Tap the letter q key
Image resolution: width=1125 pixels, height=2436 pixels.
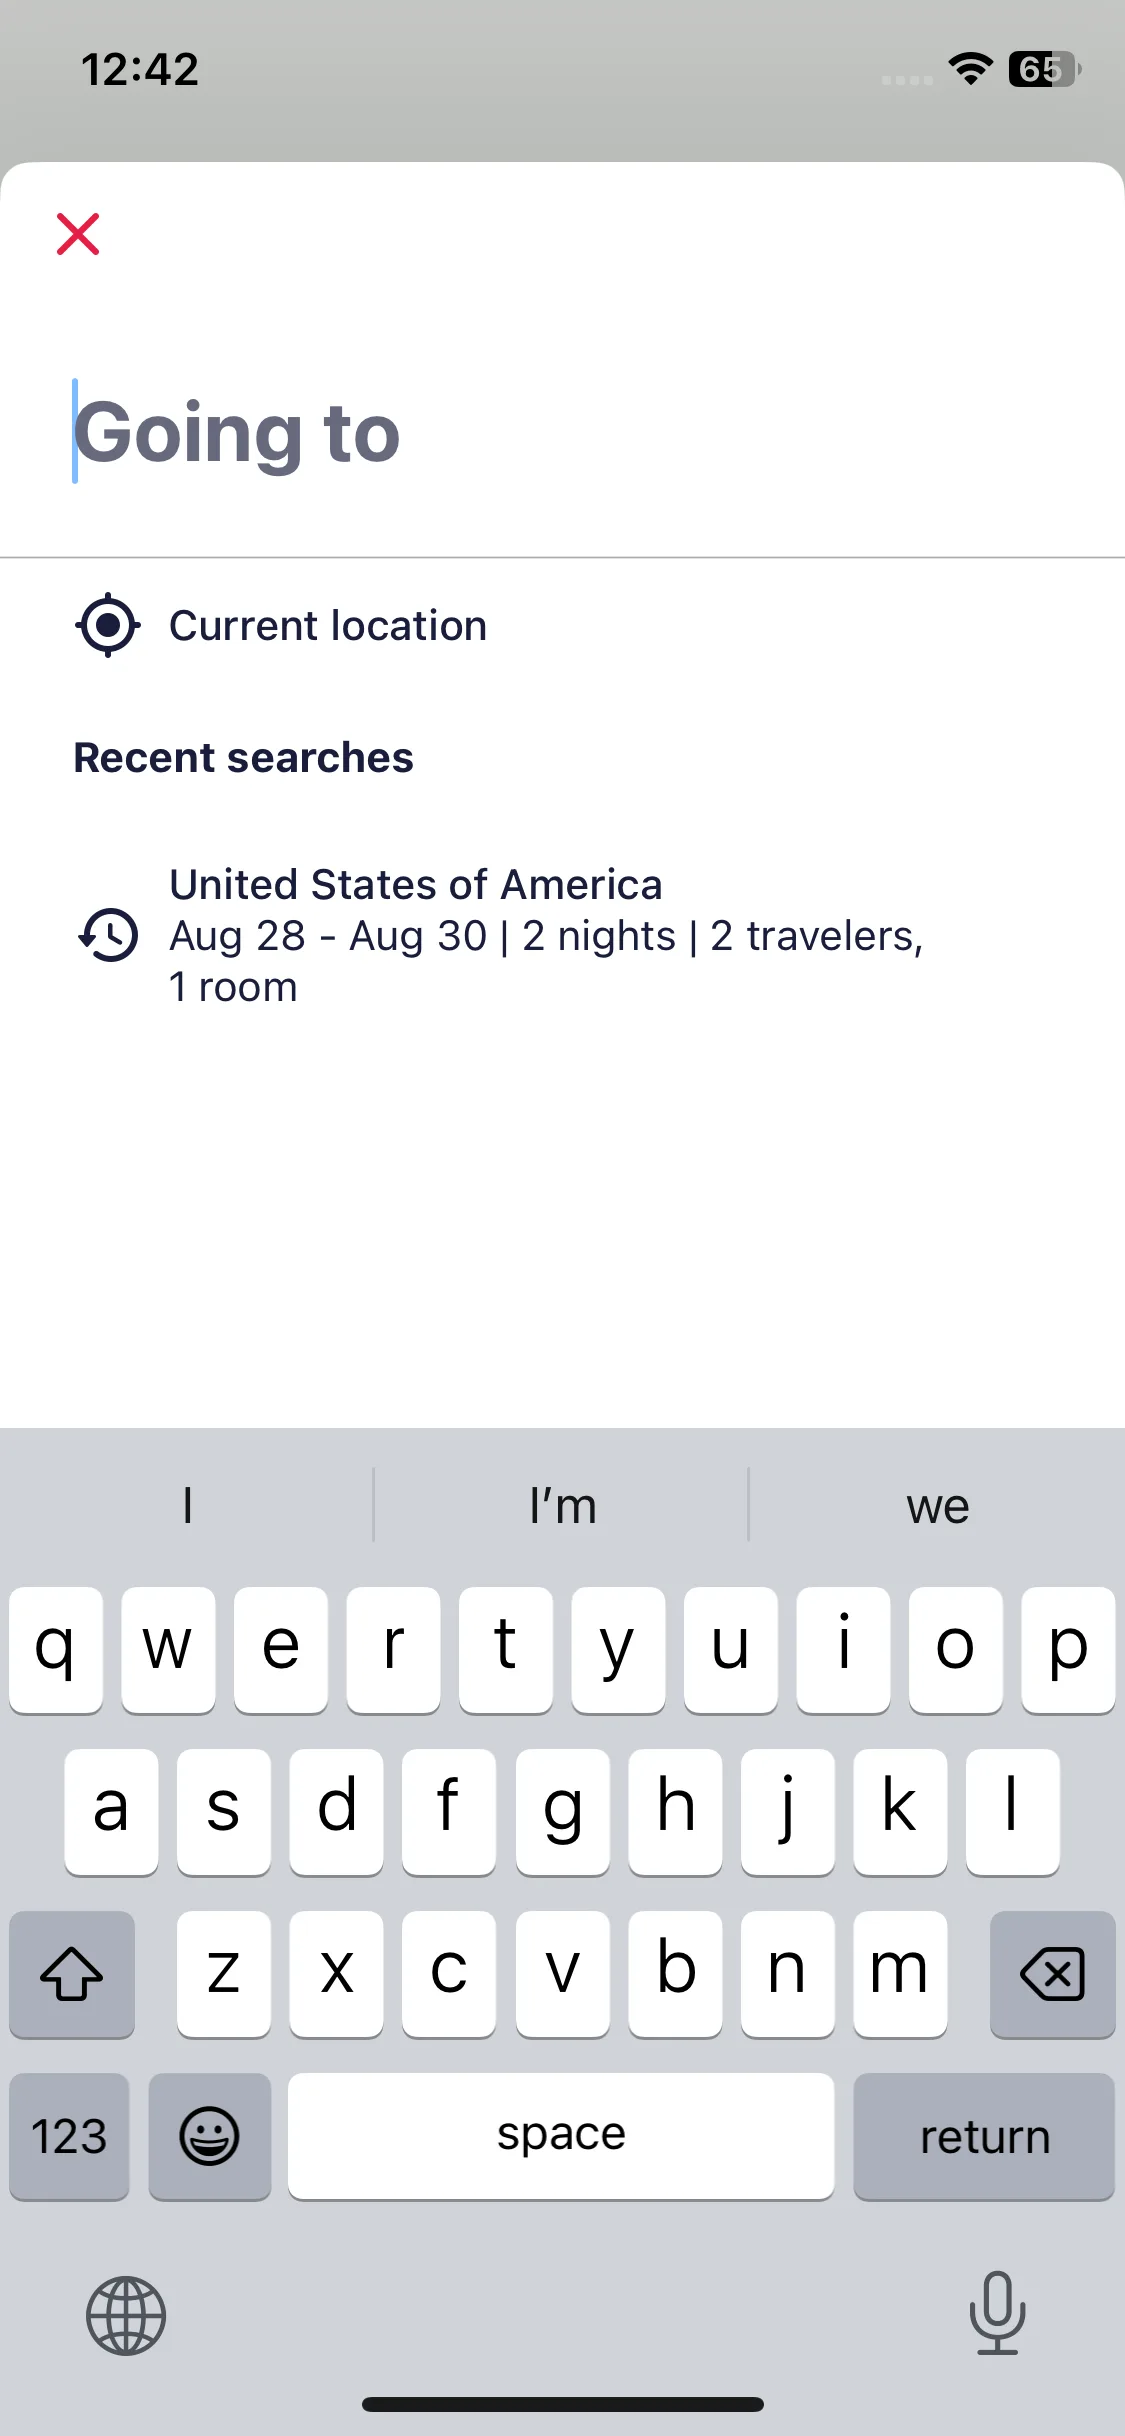[x=56, y=1650]
